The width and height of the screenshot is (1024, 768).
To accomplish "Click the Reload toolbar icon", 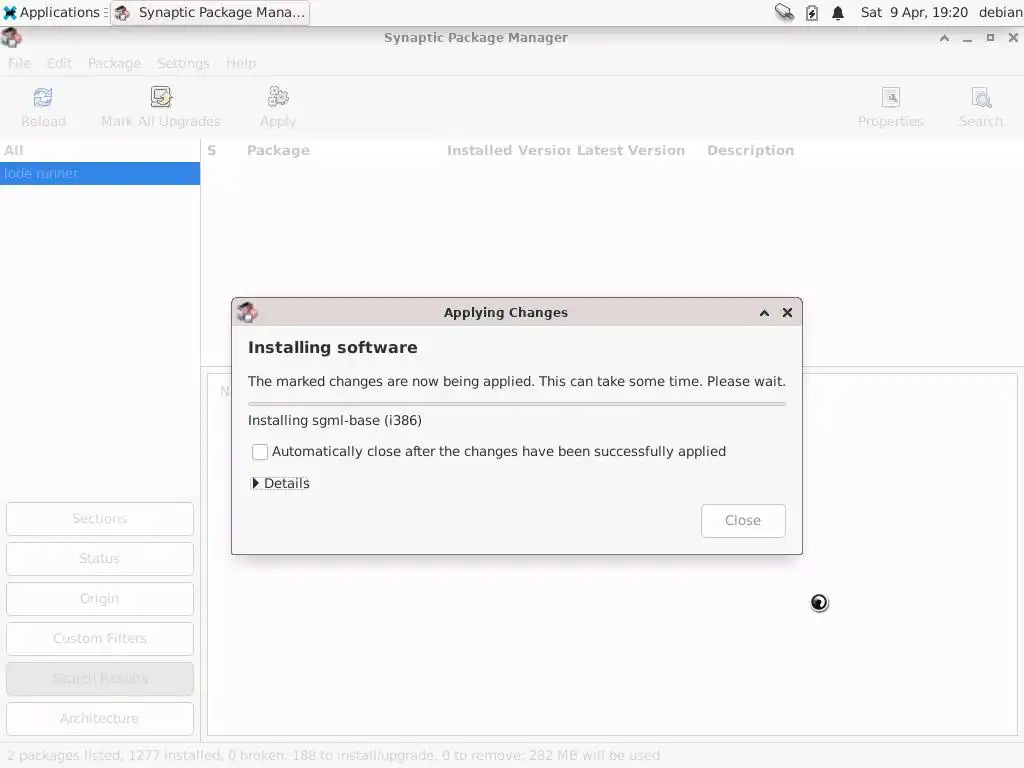I will [43, 98].
